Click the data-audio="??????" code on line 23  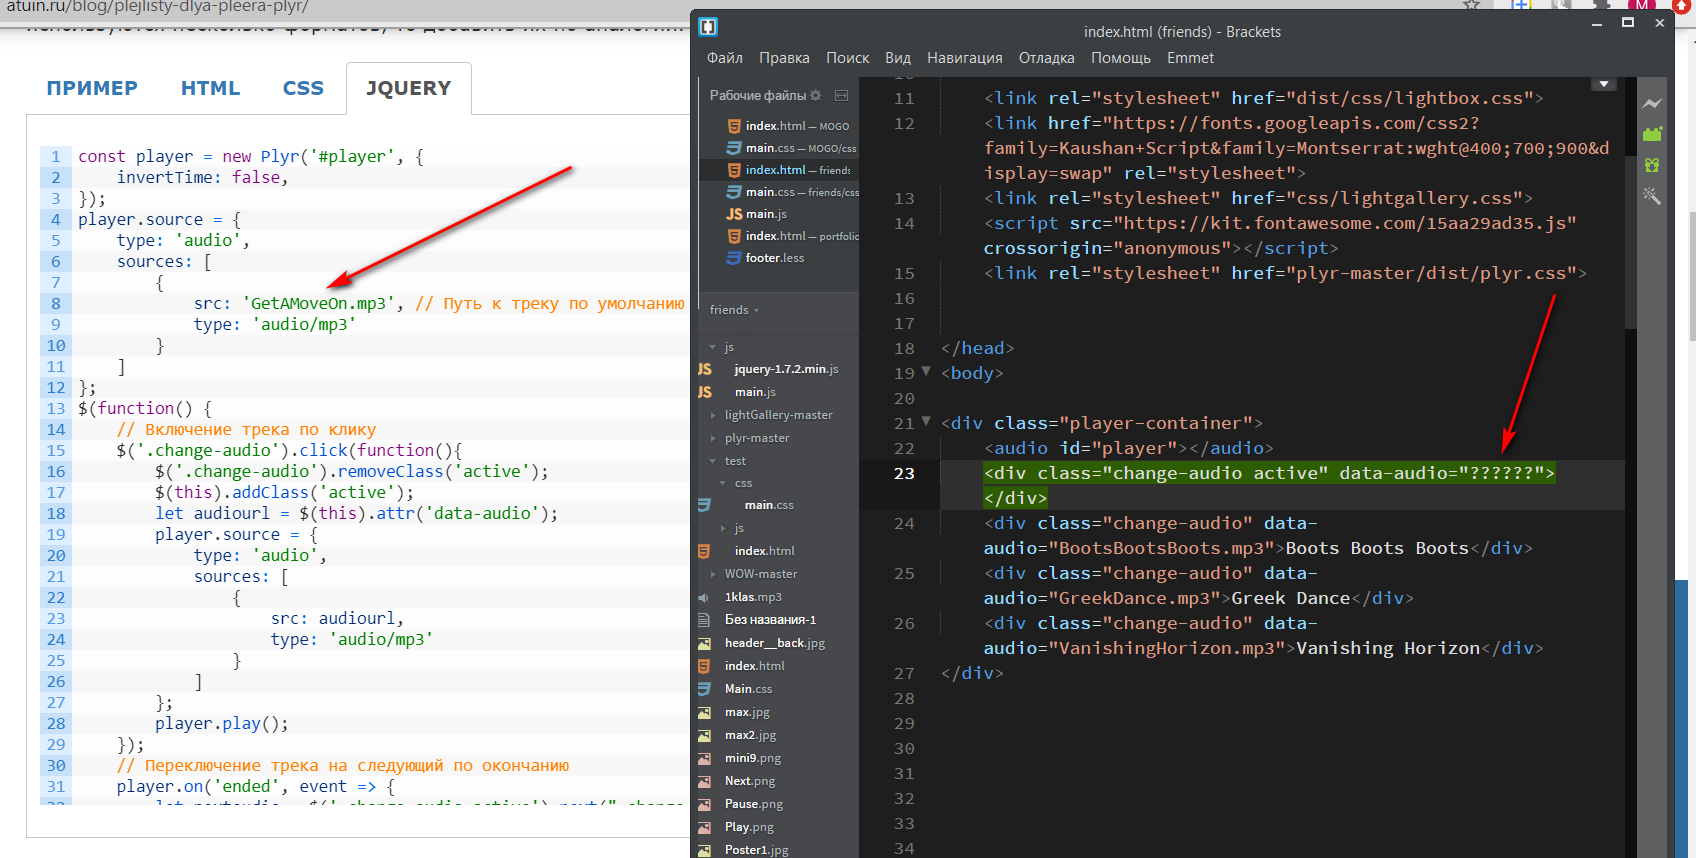pos(1442,473)
